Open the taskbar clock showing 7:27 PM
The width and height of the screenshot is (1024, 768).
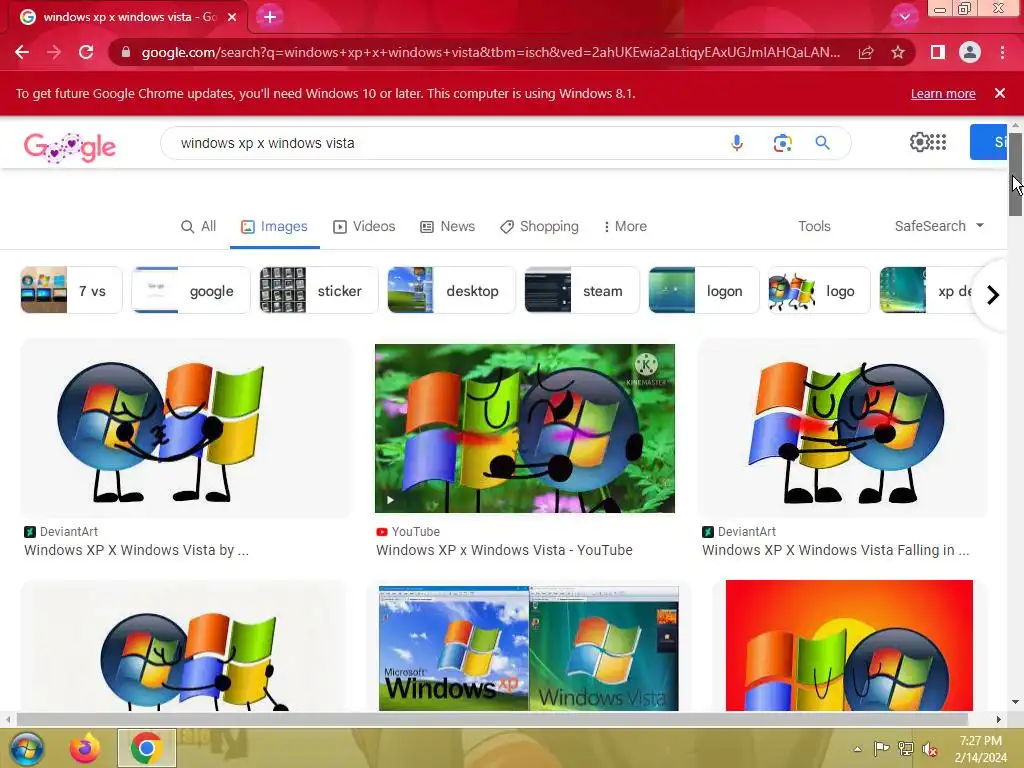[x=980, y=748]
